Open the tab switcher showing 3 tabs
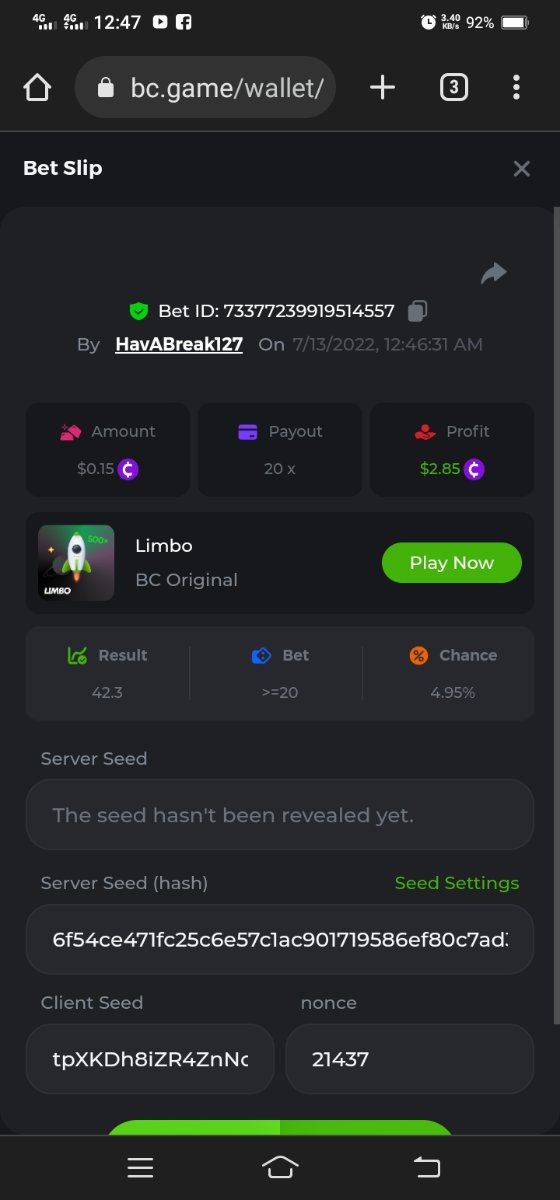Screen dimensions: 560x1200 pyautogui.click(x=454, y=88)
